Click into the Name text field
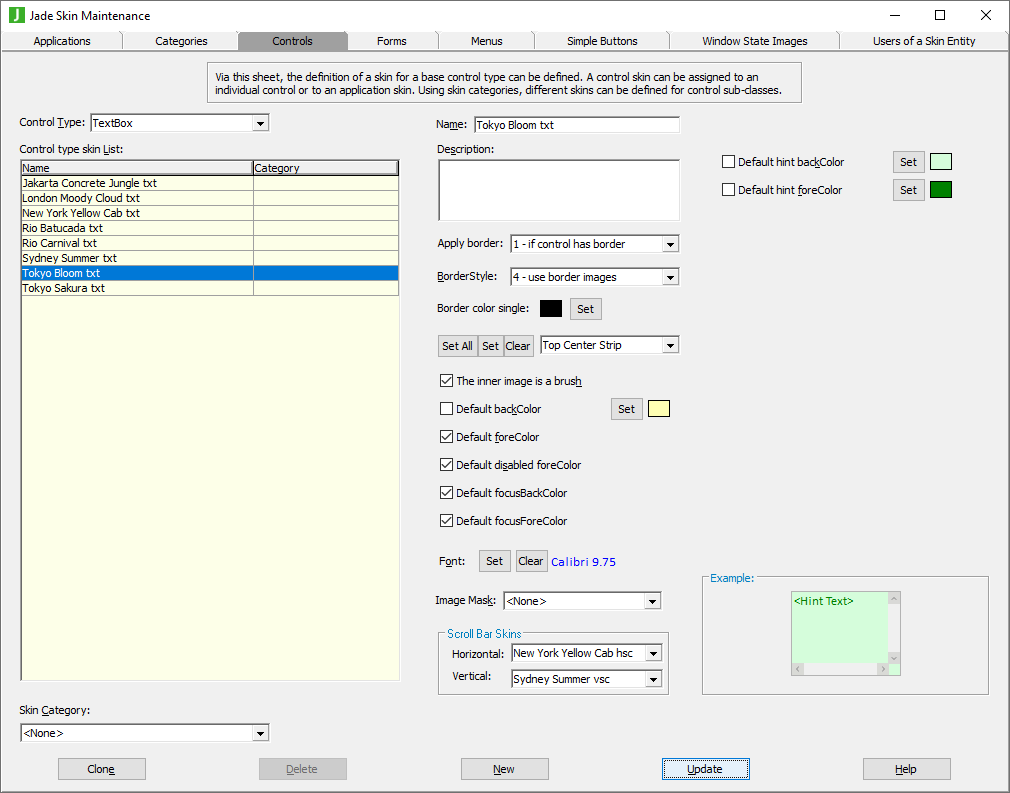The height and width of the screenshot is (793, 1010). (576, 125)
